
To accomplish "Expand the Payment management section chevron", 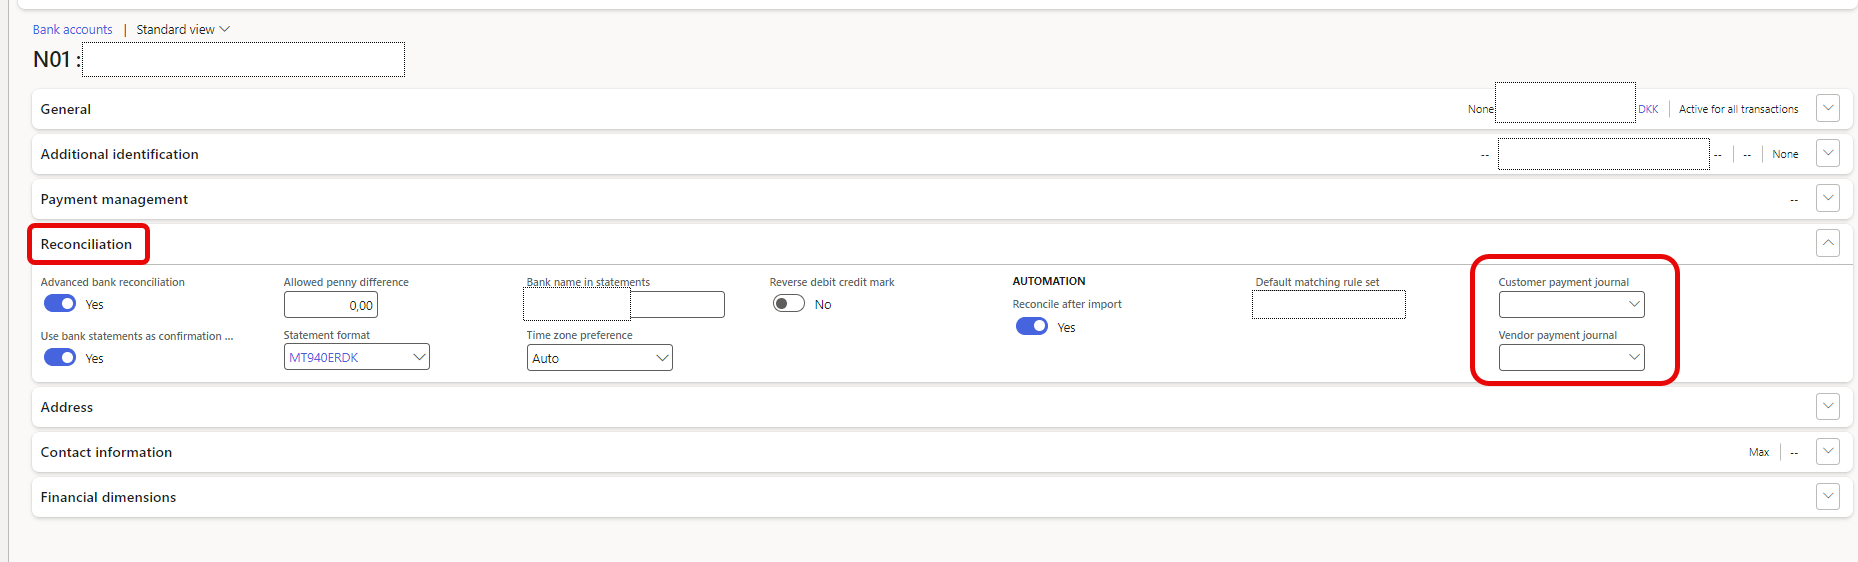I will 1827,198.
